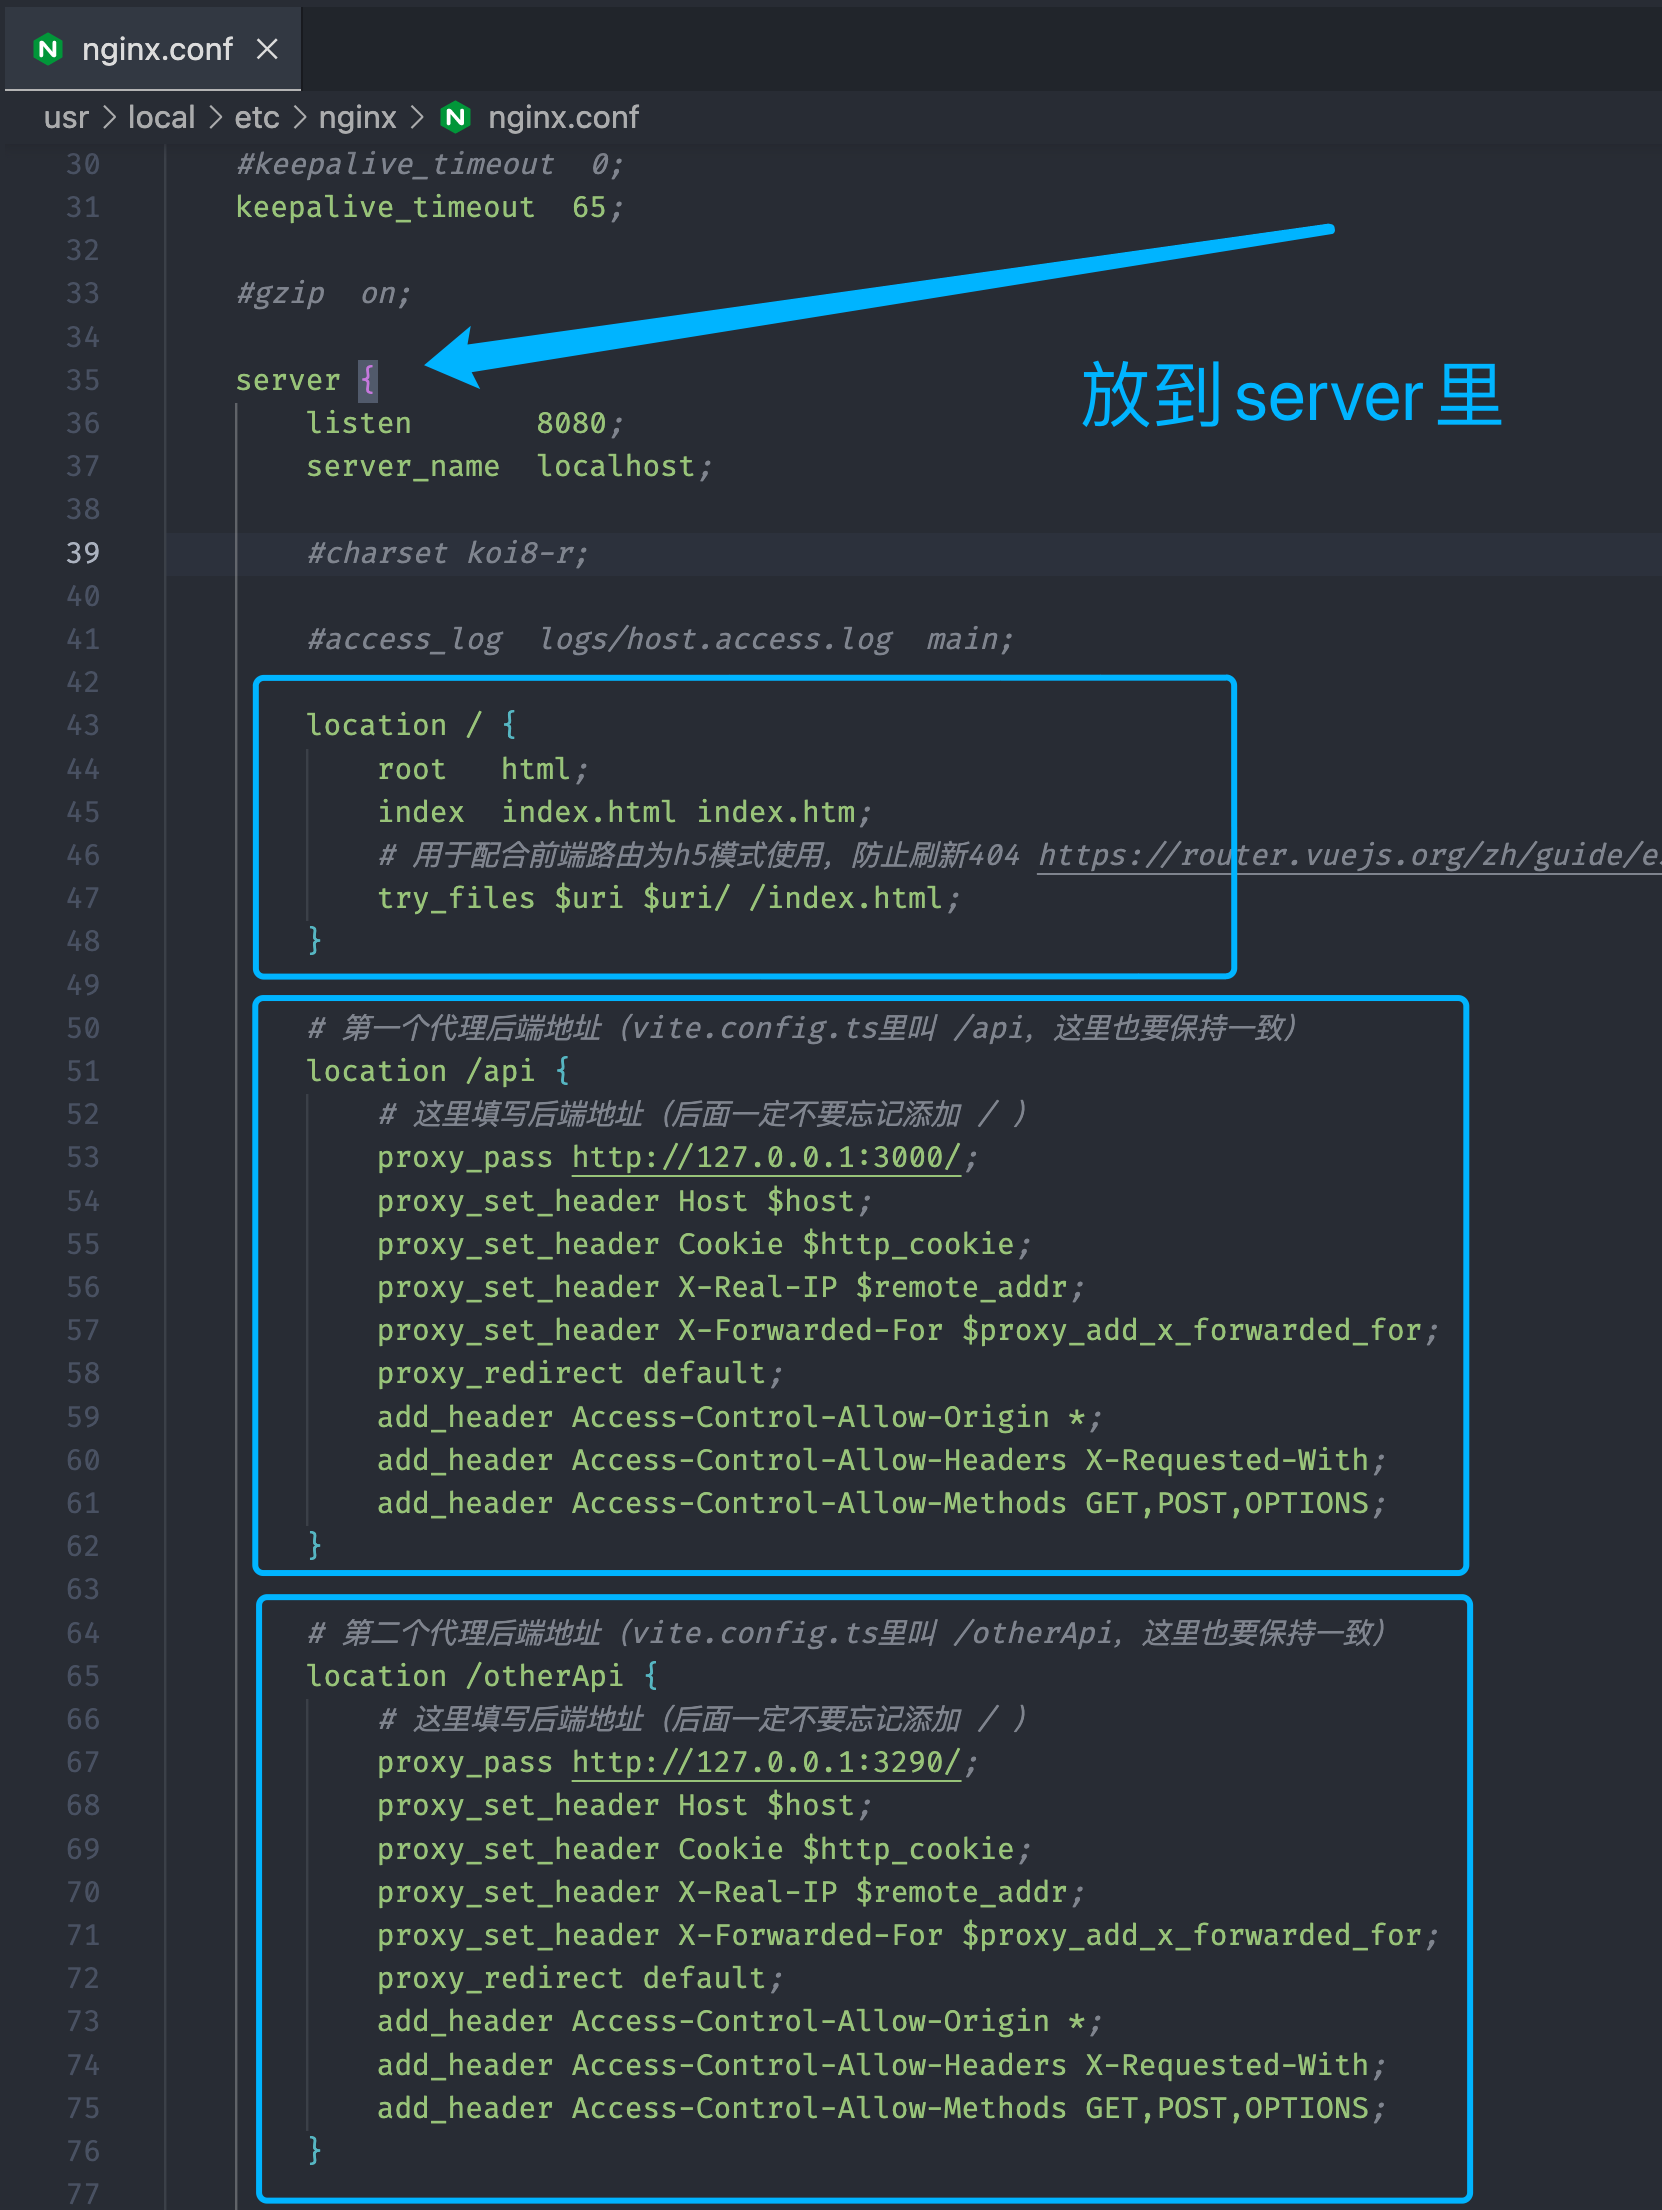Click the 'server' keyword on line 35

[288, 380]
